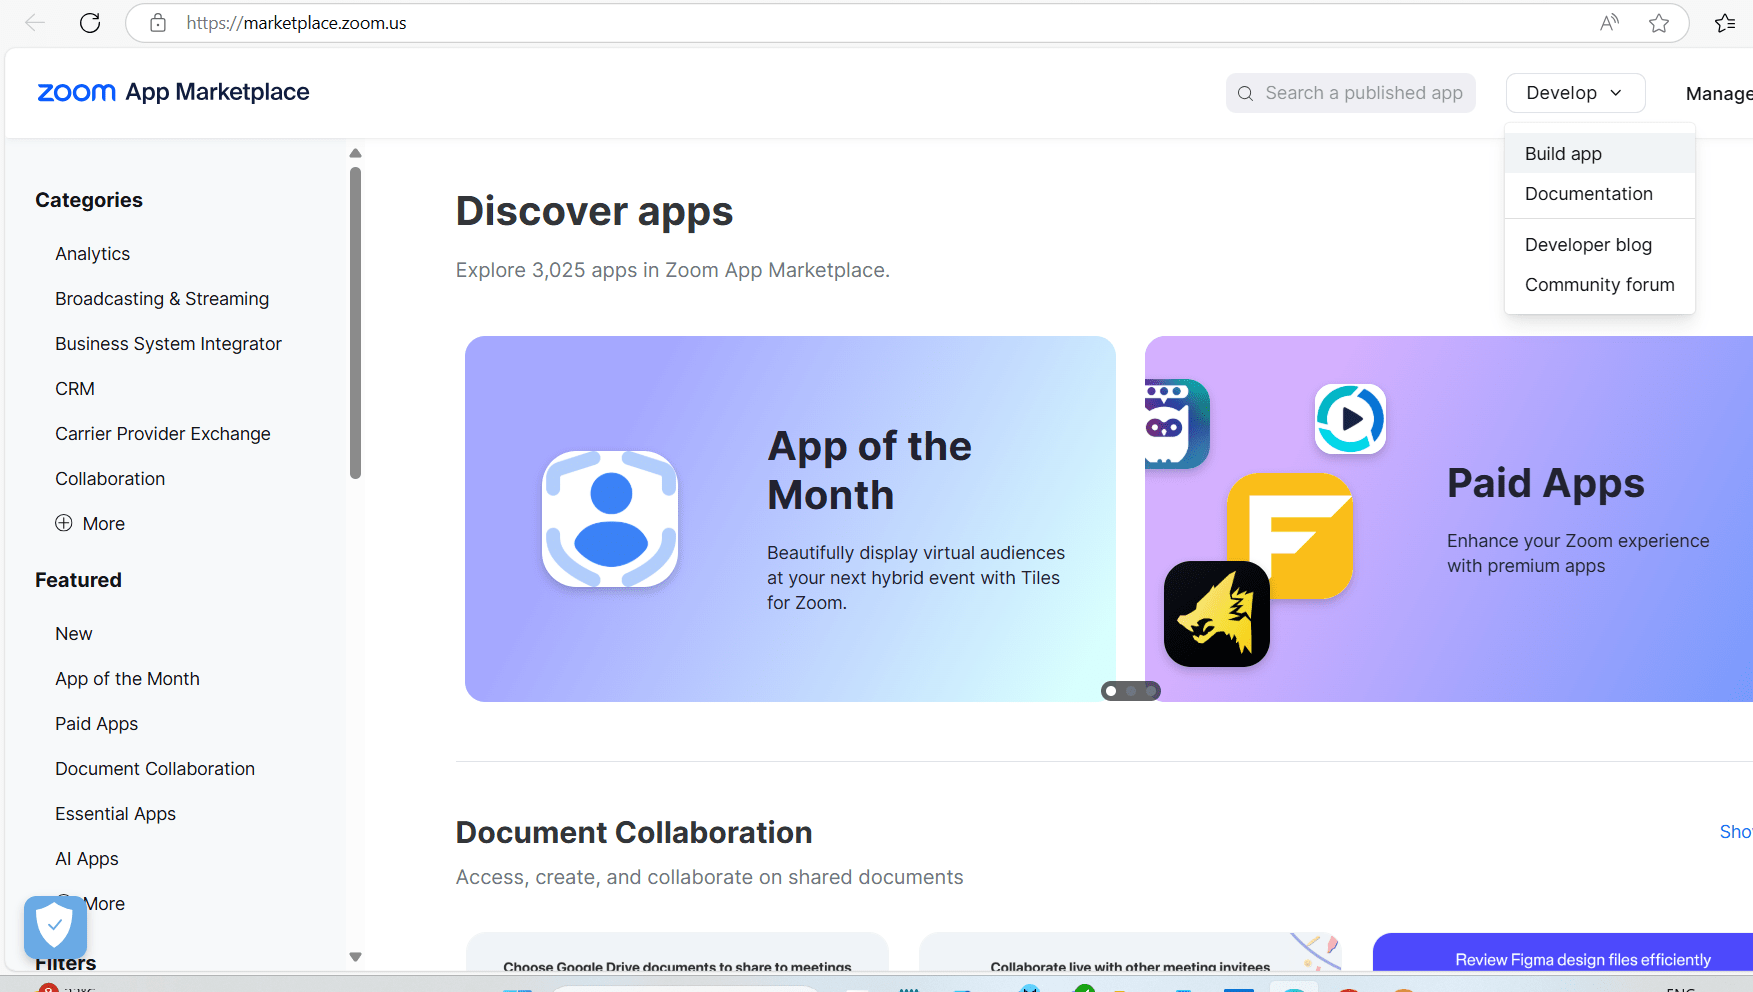Select Build app from the Develop menu
The height and width of the screenshot is (992, 1753).
point(1563,153)
